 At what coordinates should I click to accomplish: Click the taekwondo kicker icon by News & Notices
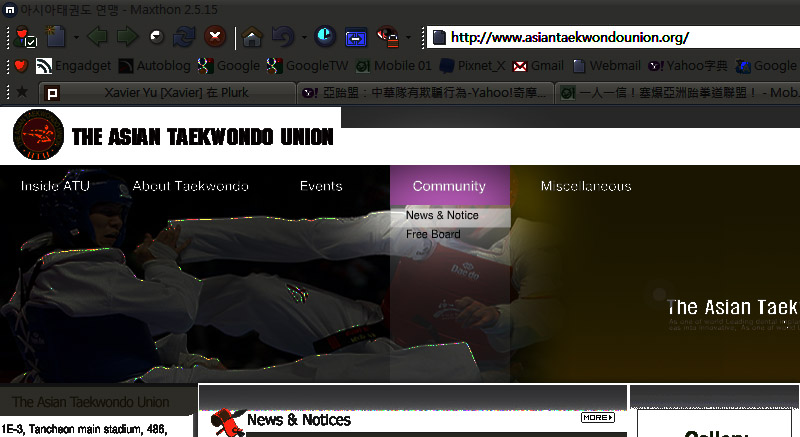tap(228, 422)
